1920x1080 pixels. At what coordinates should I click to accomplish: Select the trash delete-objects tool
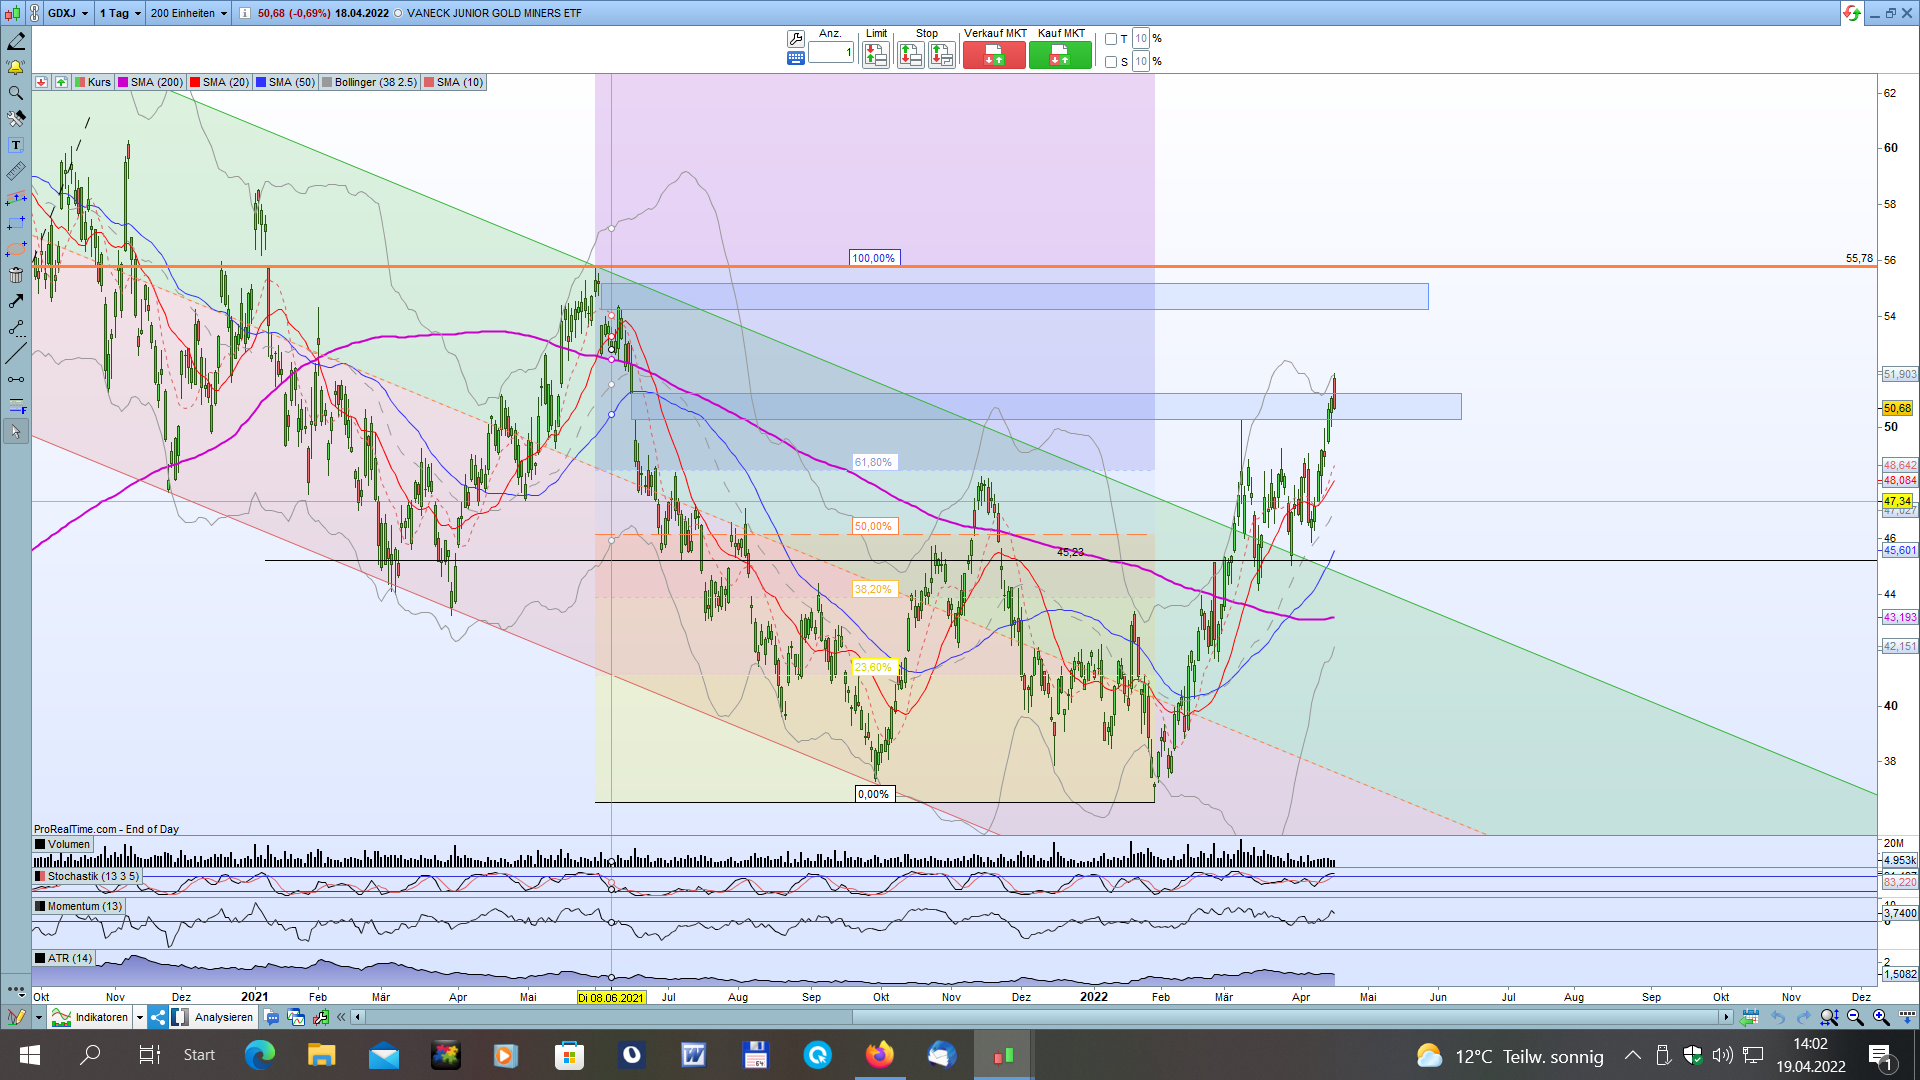(x=15, y=275)
